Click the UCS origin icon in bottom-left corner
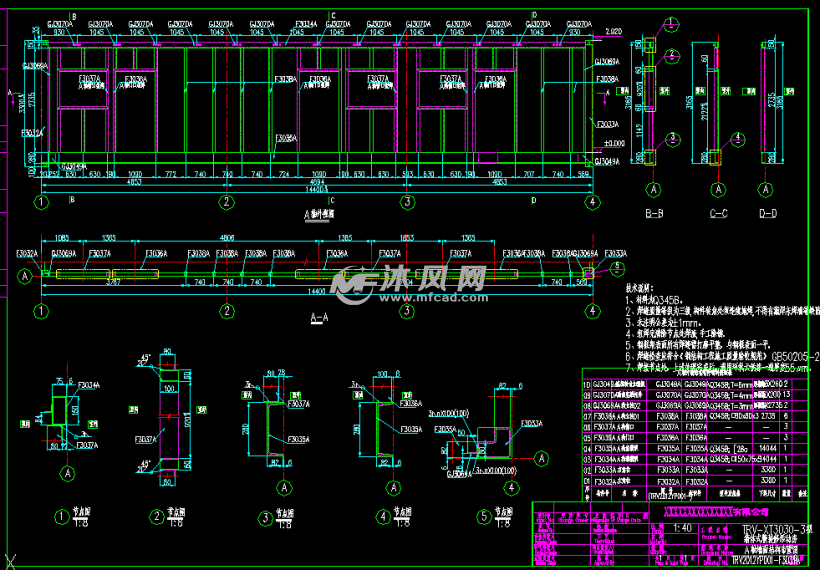Image resolution: width=820 pixels, height=570 pixels. click(x=12, y=559)
